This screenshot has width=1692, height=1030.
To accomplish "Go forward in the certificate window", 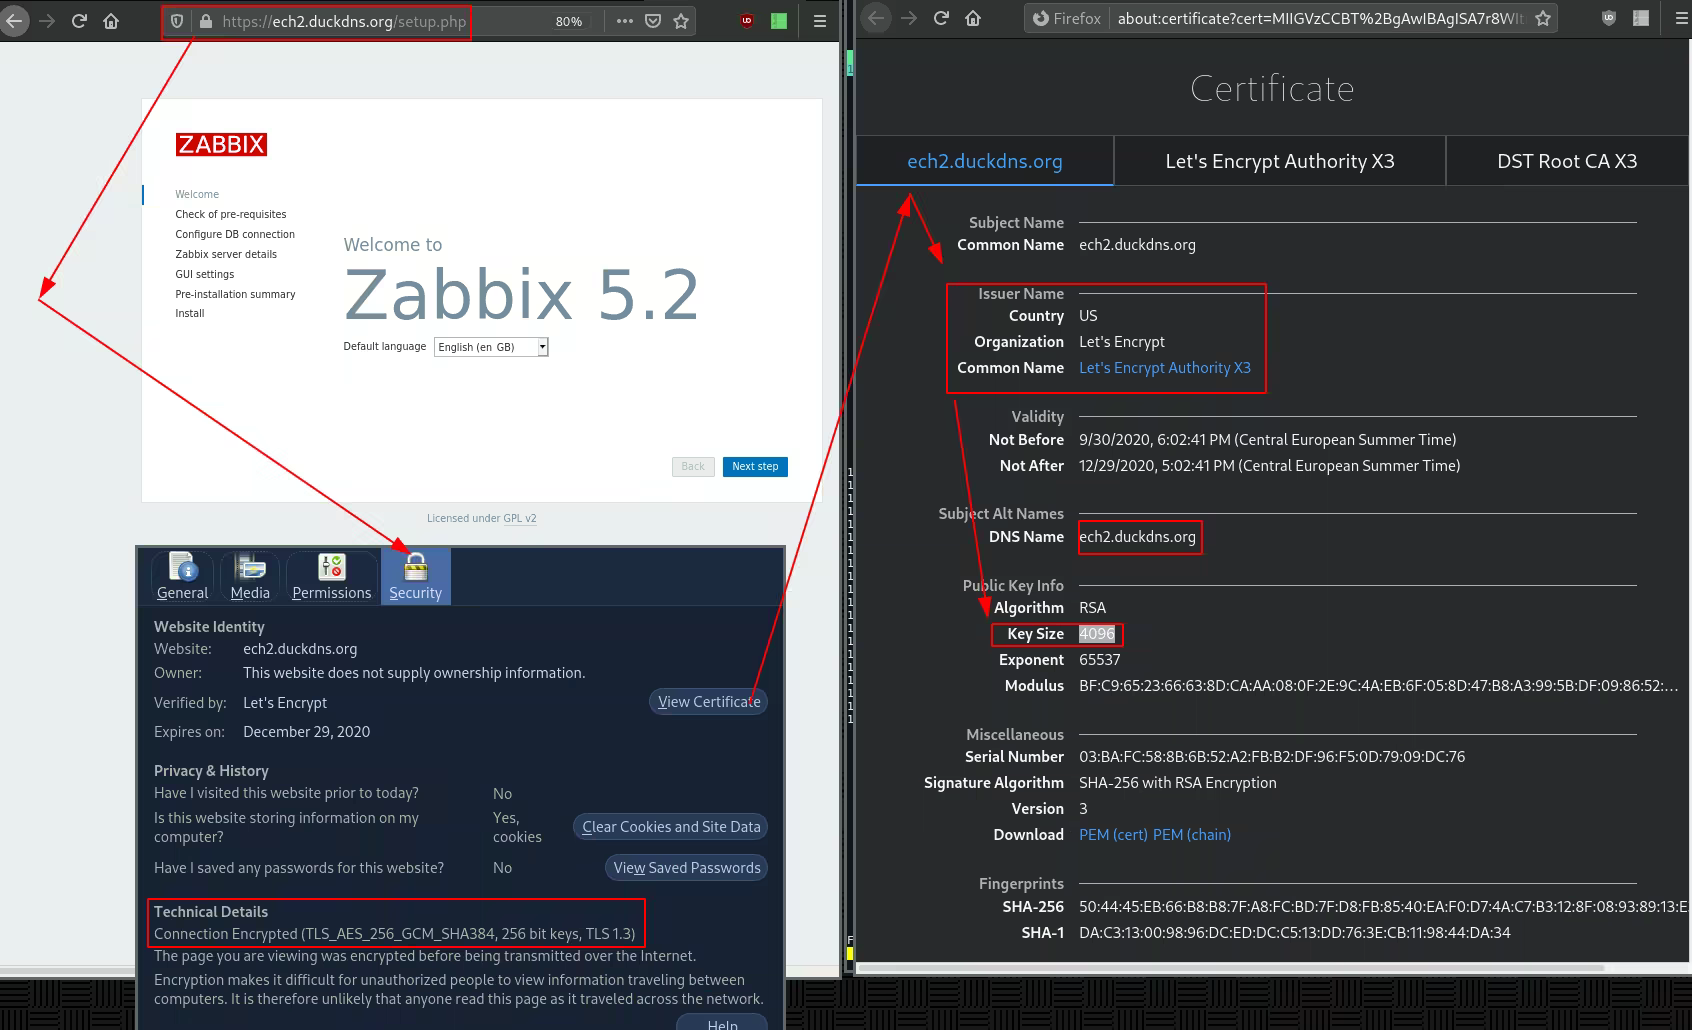I will pyautogui.click(x=909, y=18).
